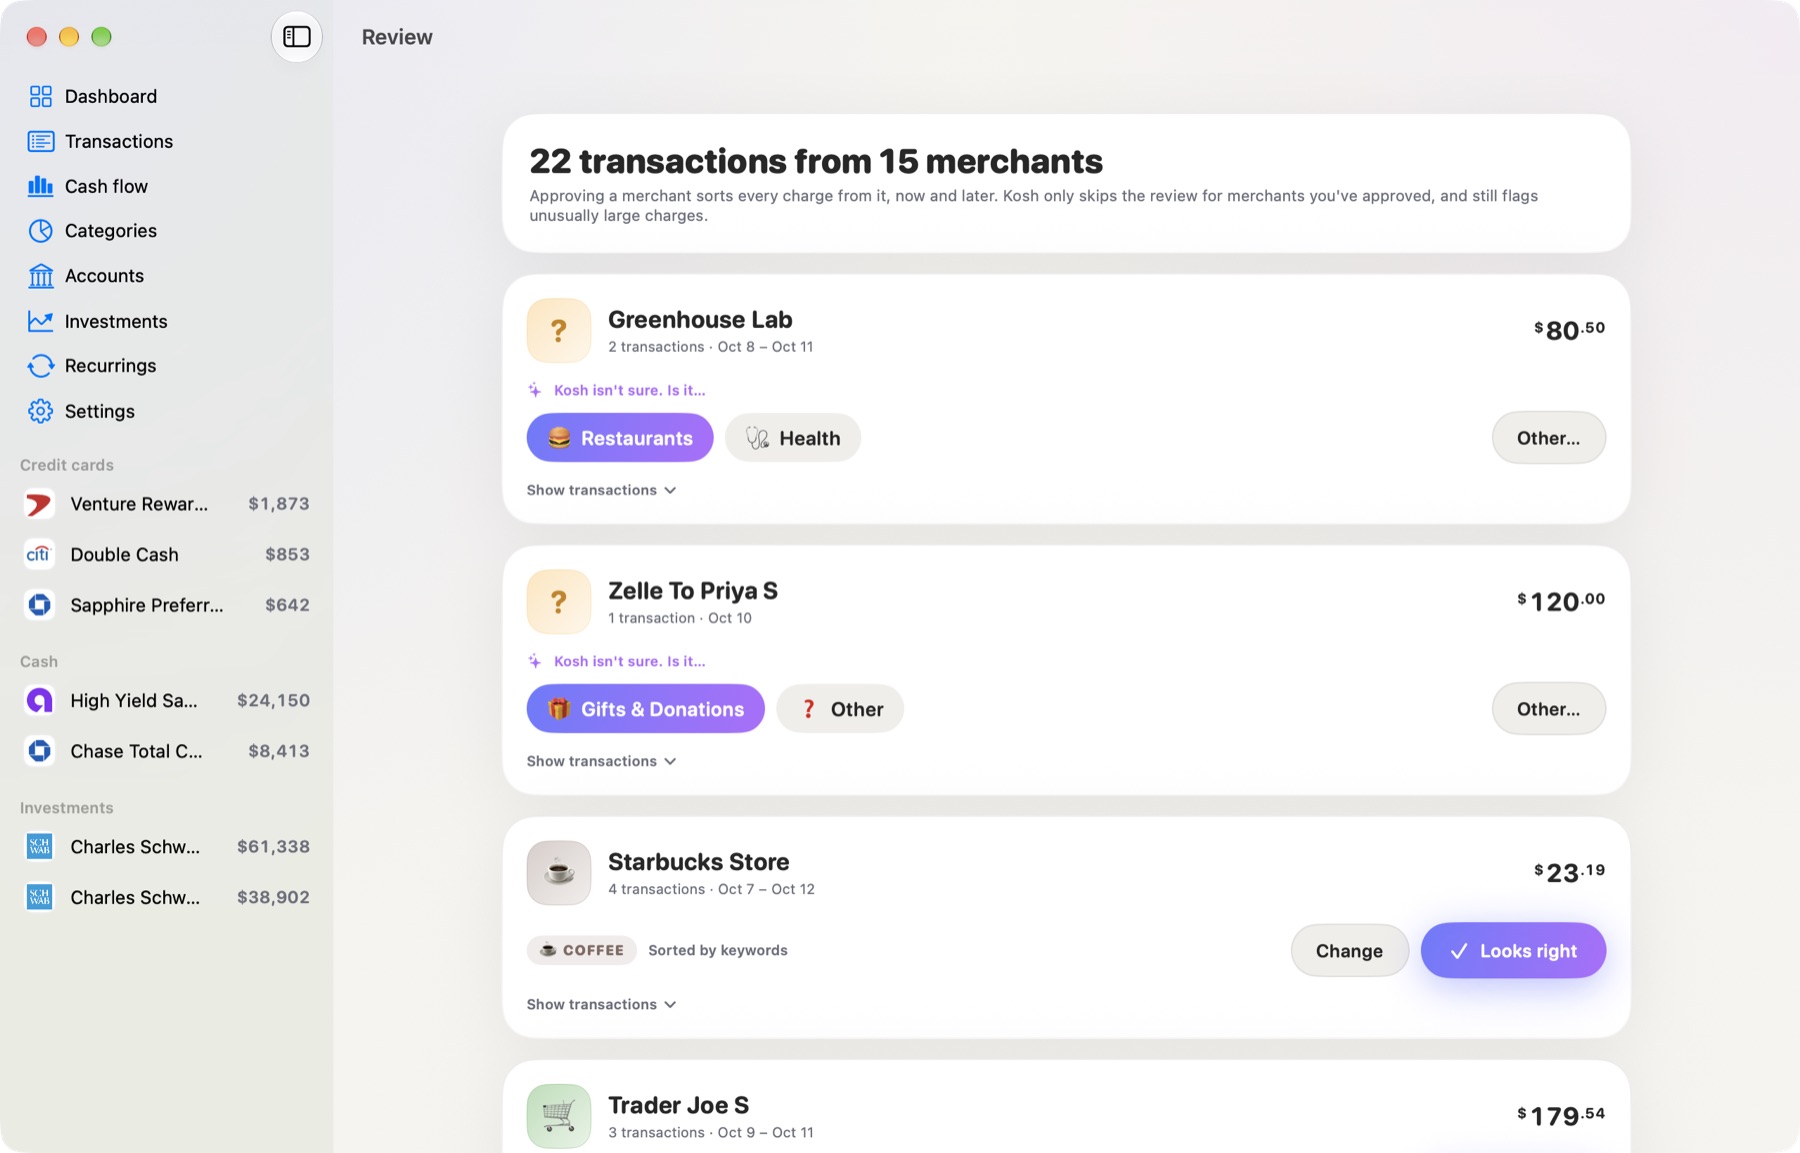Click the Cash flow bar chart icon
The image size is (1800, 1153).
41,186
